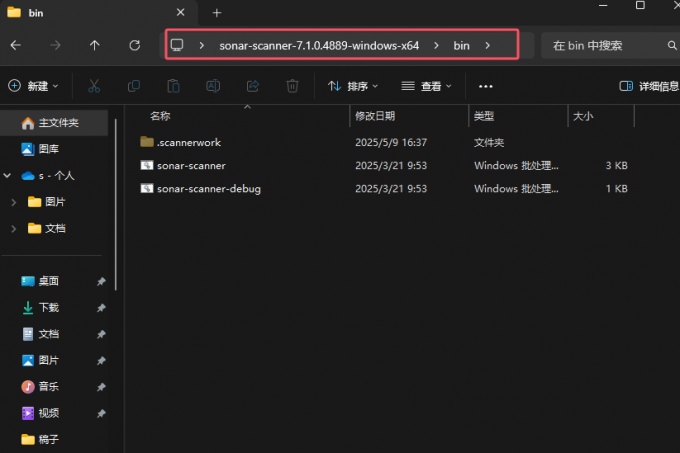Image resolution: width=680 pixels, height=453 pixels.
Task: Click the Forward navigation arrow
Action: click(x=55, y=45)
